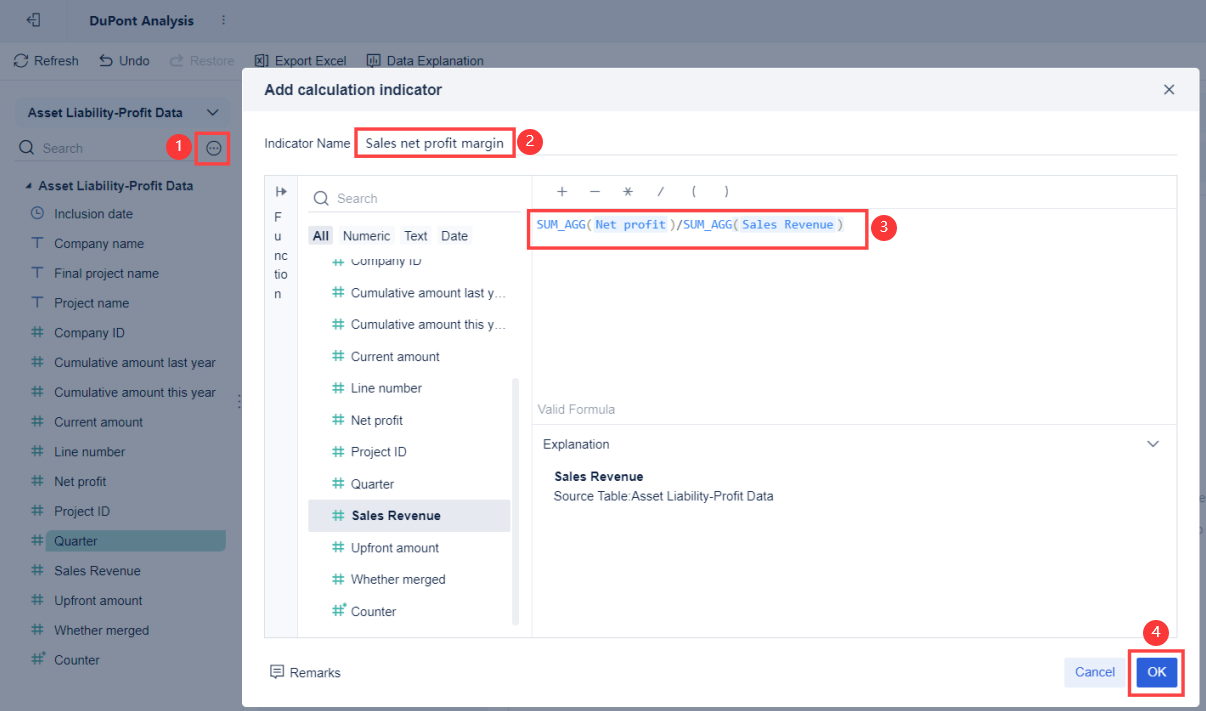1206x711 pixels.
Task: Collapse the Asset Liability-Profit Data tree node
Action: 27,186
